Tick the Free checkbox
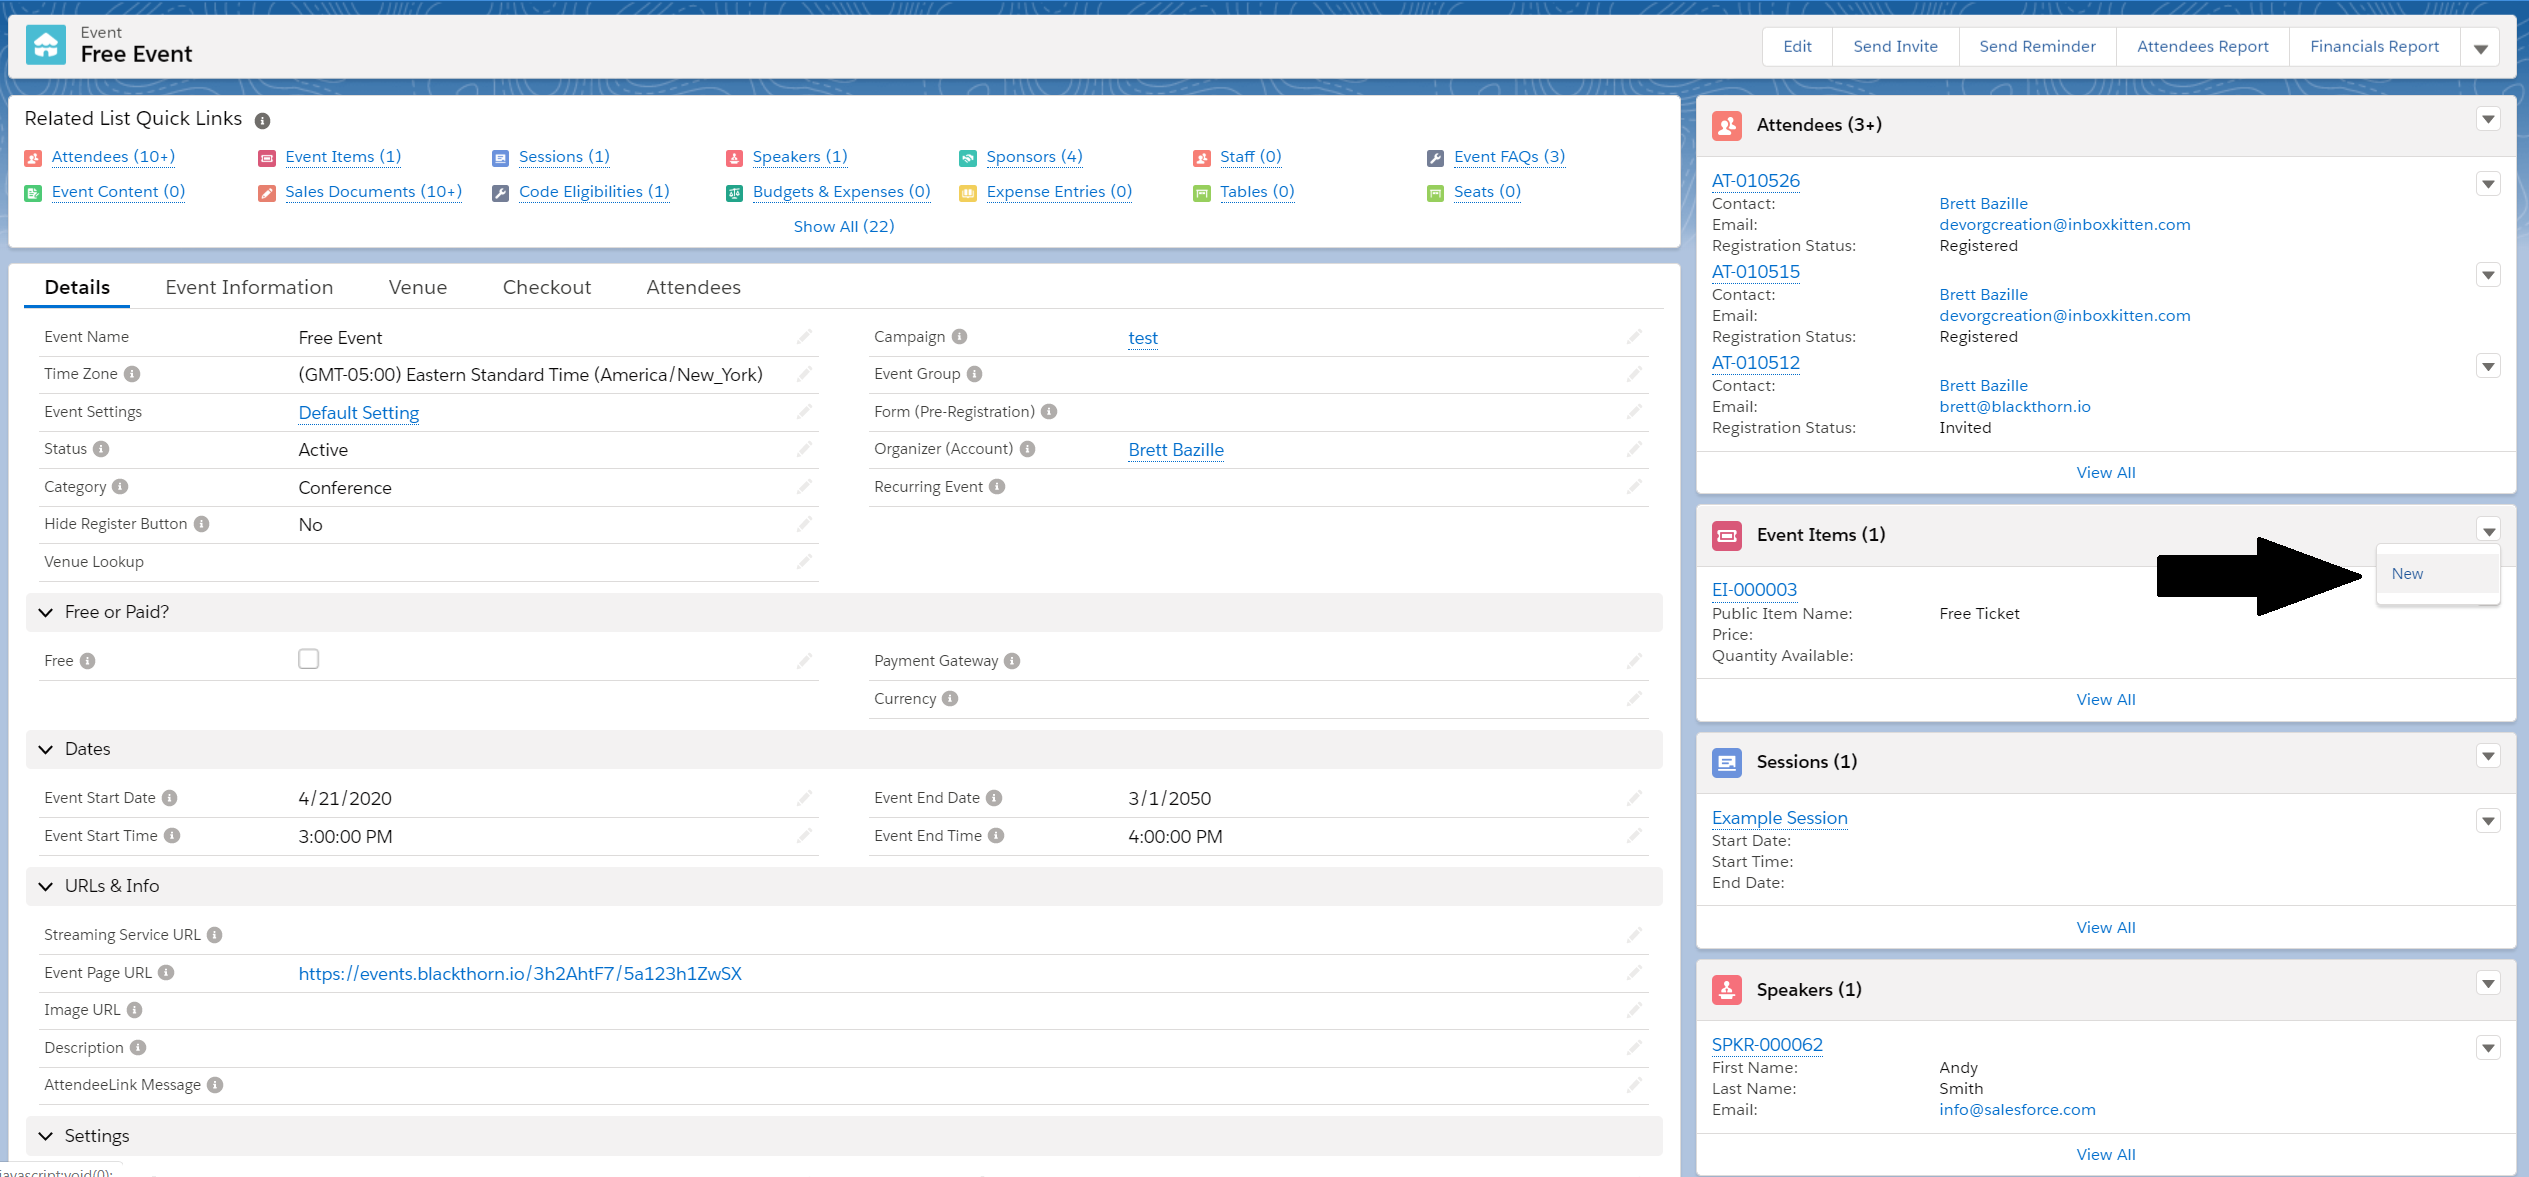The image size is (2529, 1177). point(308,659)
